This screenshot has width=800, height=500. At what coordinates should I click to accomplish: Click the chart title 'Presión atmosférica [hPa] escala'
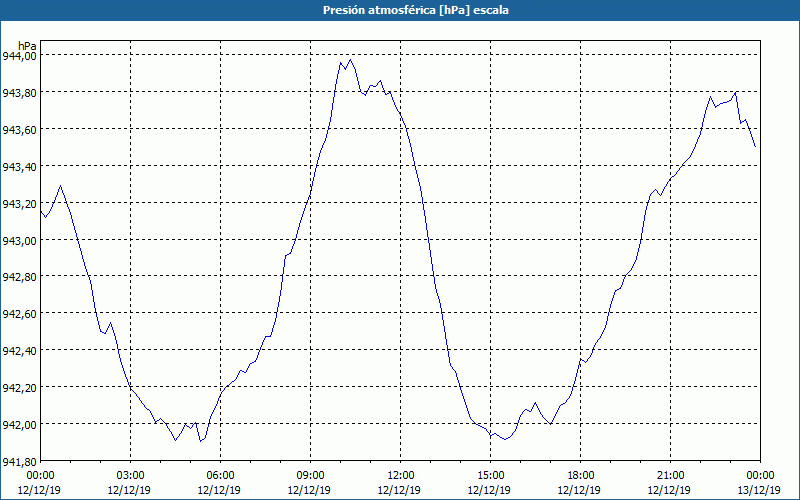[x=416, y=10]
